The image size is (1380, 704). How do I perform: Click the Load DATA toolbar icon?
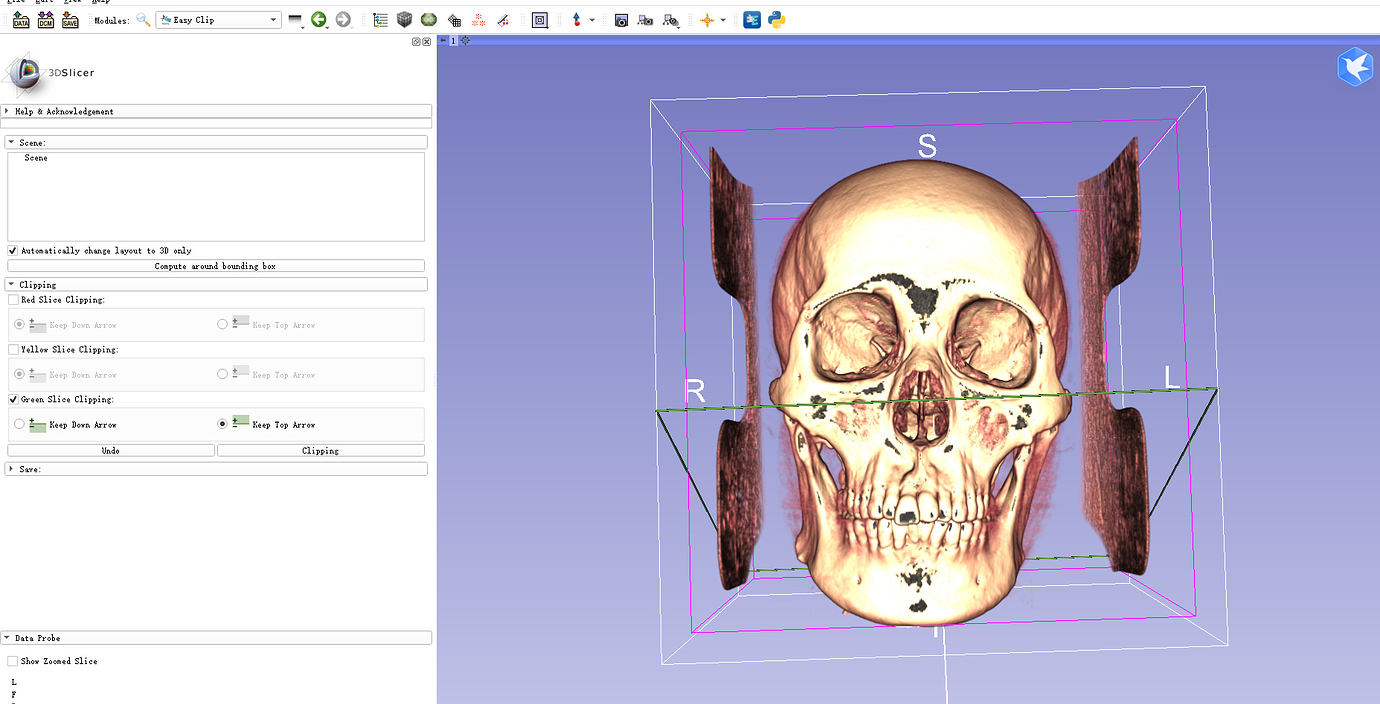(x=21, y=20)
